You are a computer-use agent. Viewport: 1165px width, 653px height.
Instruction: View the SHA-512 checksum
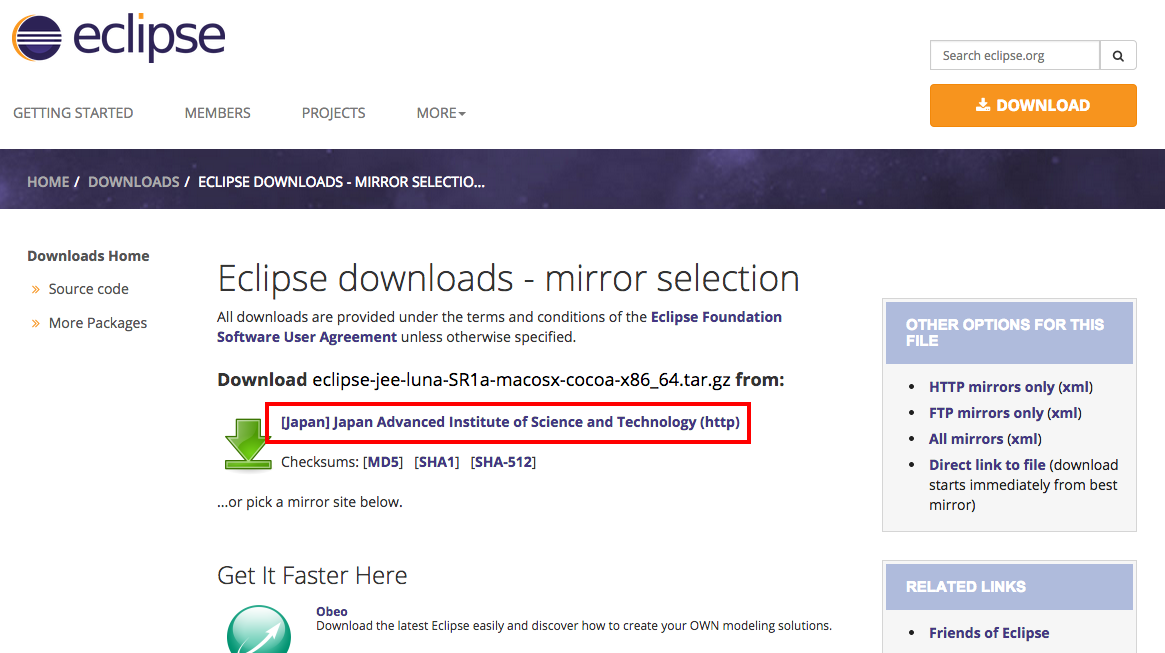(x=503, y=462)
